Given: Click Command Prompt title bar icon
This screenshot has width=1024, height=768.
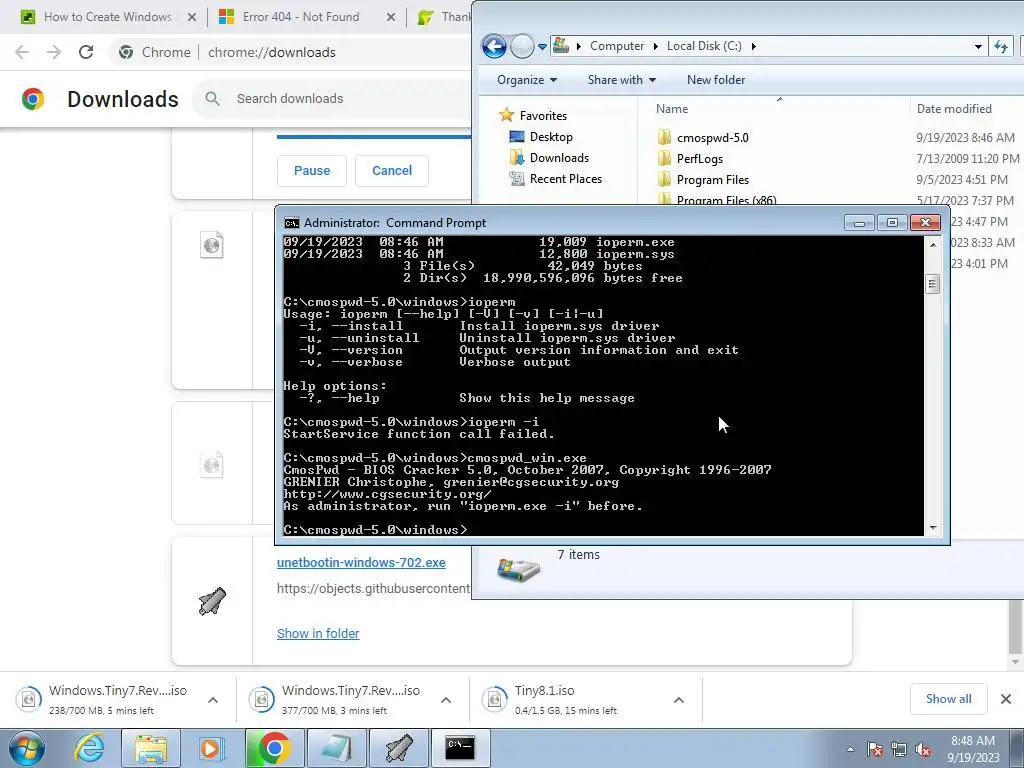Looking at the screenshot, I should pyautogui.click(x=291, y=223).
